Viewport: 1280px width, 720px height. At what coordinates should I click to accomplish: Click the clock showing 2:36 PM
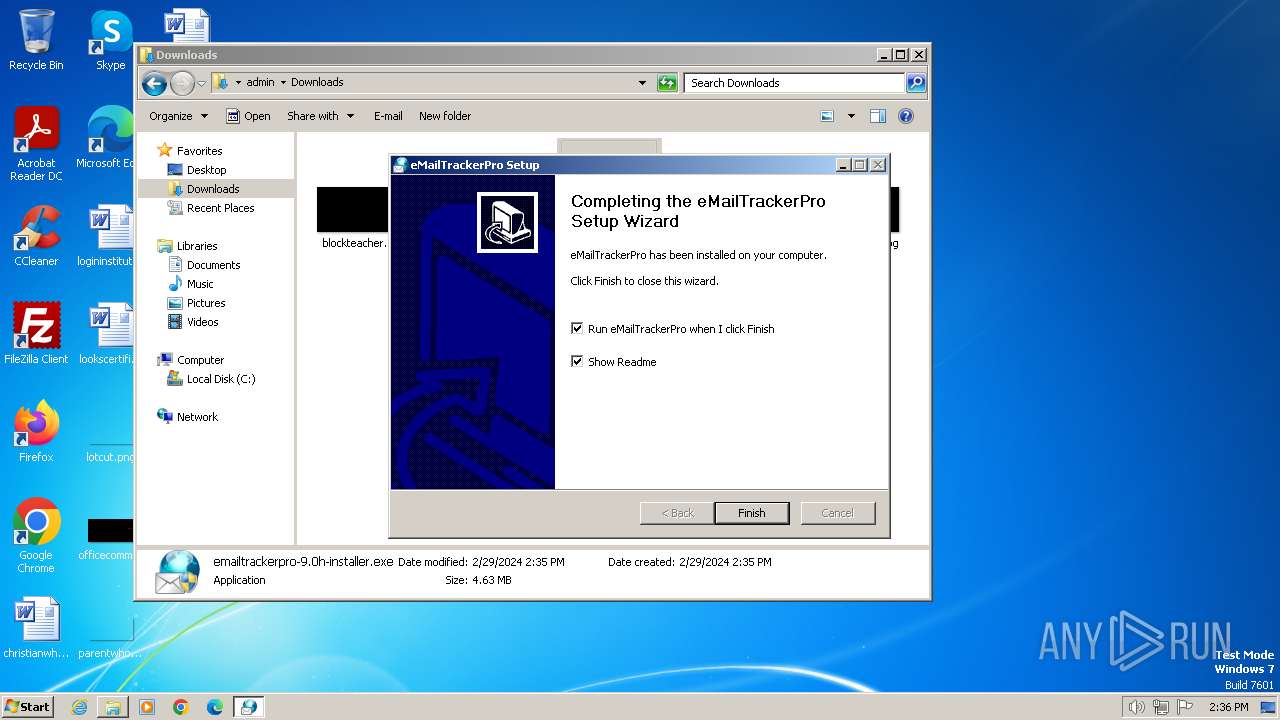pyautogui.click(x=1228, y=707)
